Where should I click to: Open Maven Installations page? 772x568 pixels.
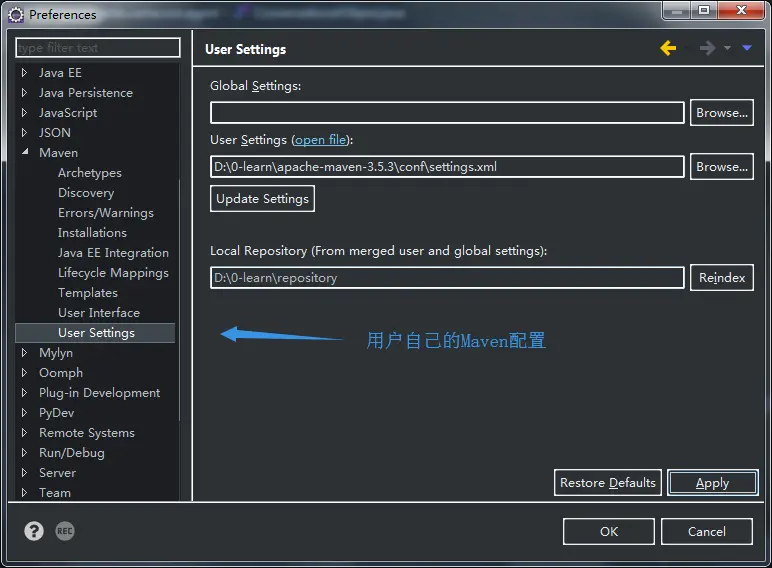click(x=92, y=233)
